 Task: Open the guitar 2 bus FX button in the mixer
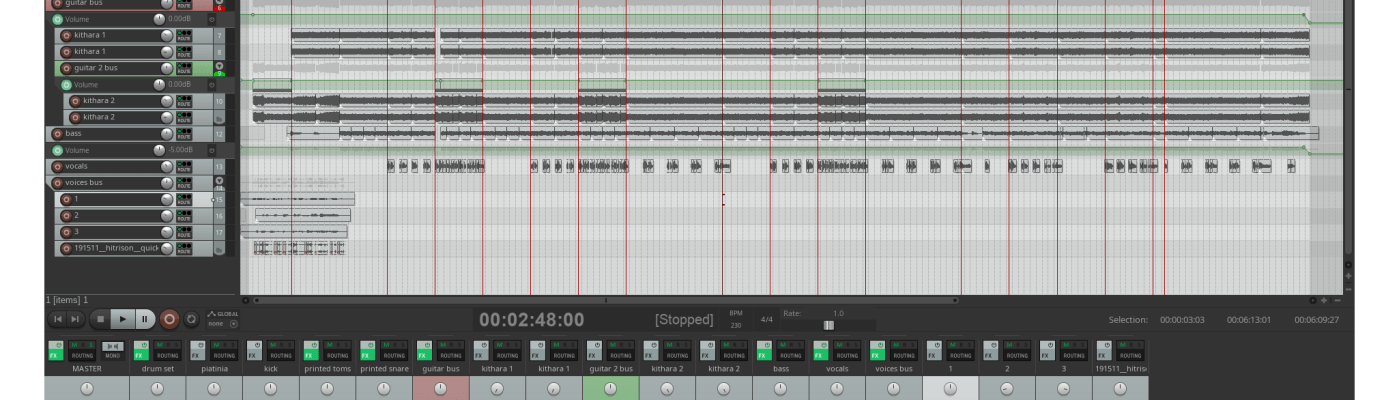tap(594, 355)
